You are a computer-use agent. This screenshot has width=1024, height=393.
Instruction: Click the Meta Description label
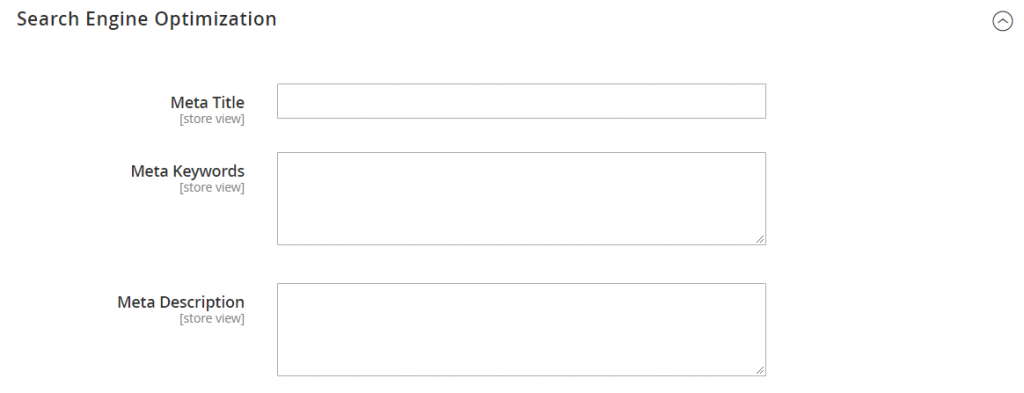pyautogui.click(x=181, y=302)
